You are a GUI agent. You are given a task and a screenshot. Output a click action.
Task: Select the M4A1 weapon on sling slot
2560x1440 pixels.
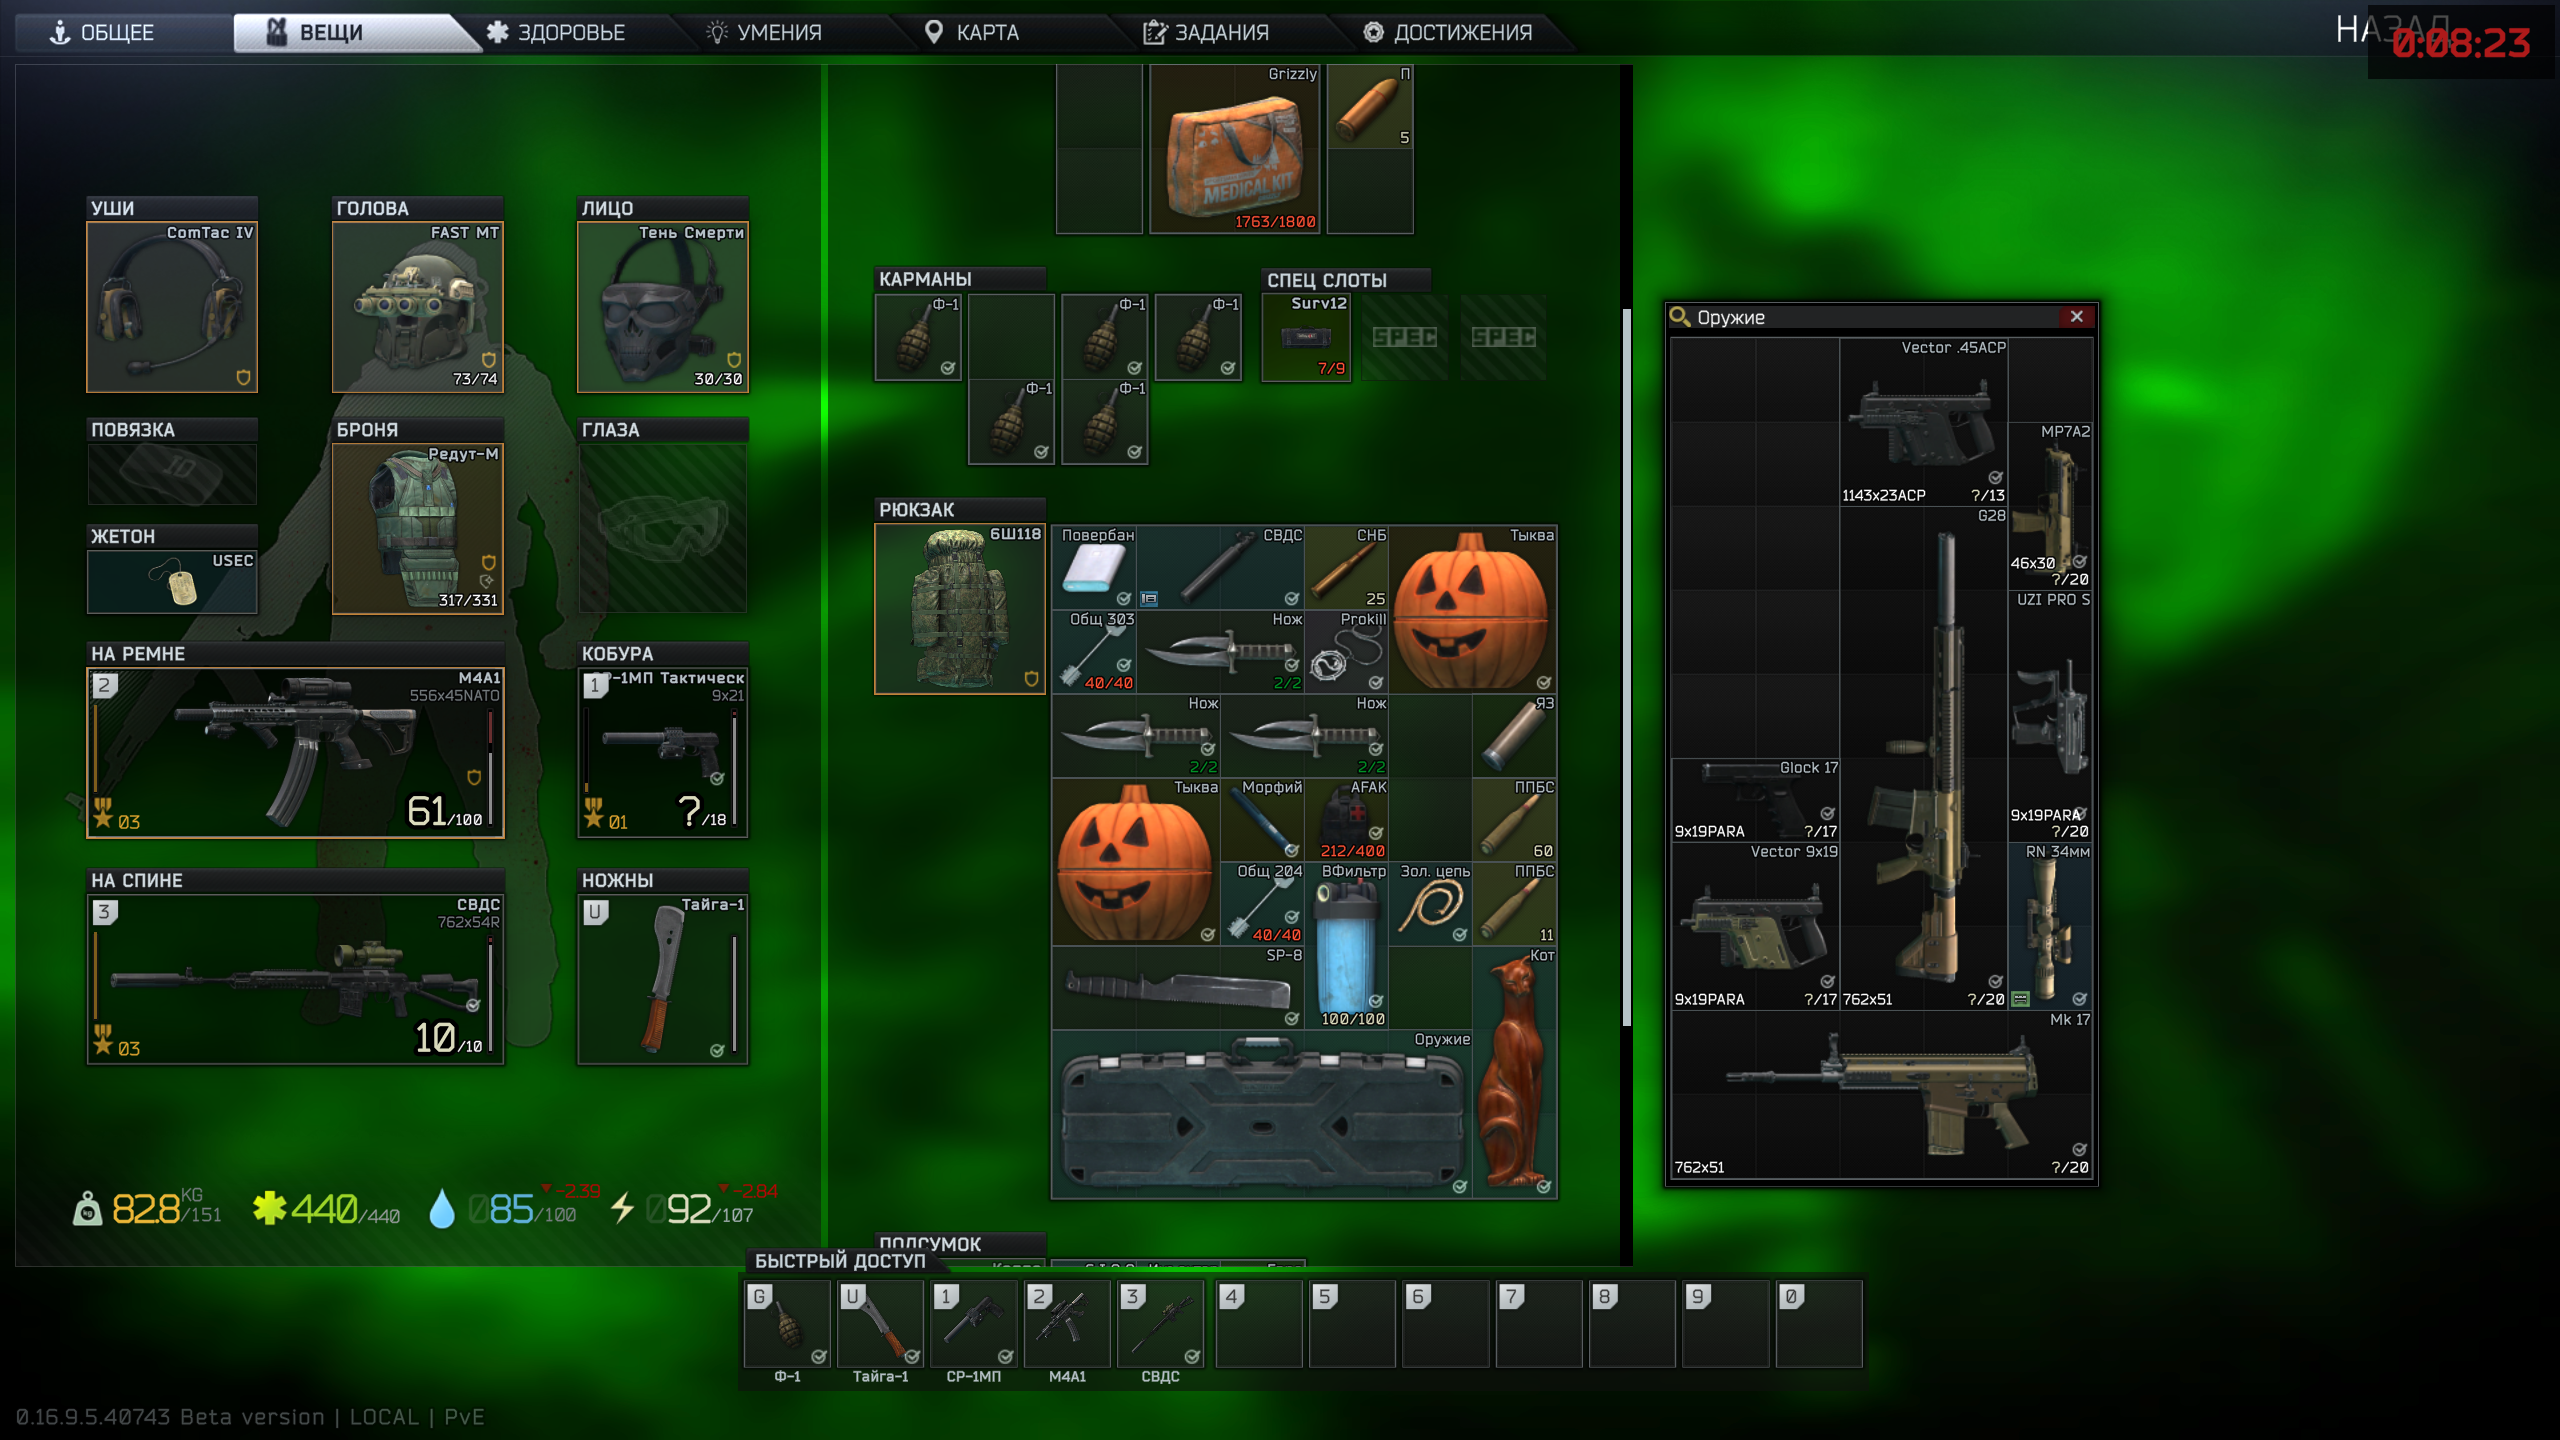click(x=295, y=752)
